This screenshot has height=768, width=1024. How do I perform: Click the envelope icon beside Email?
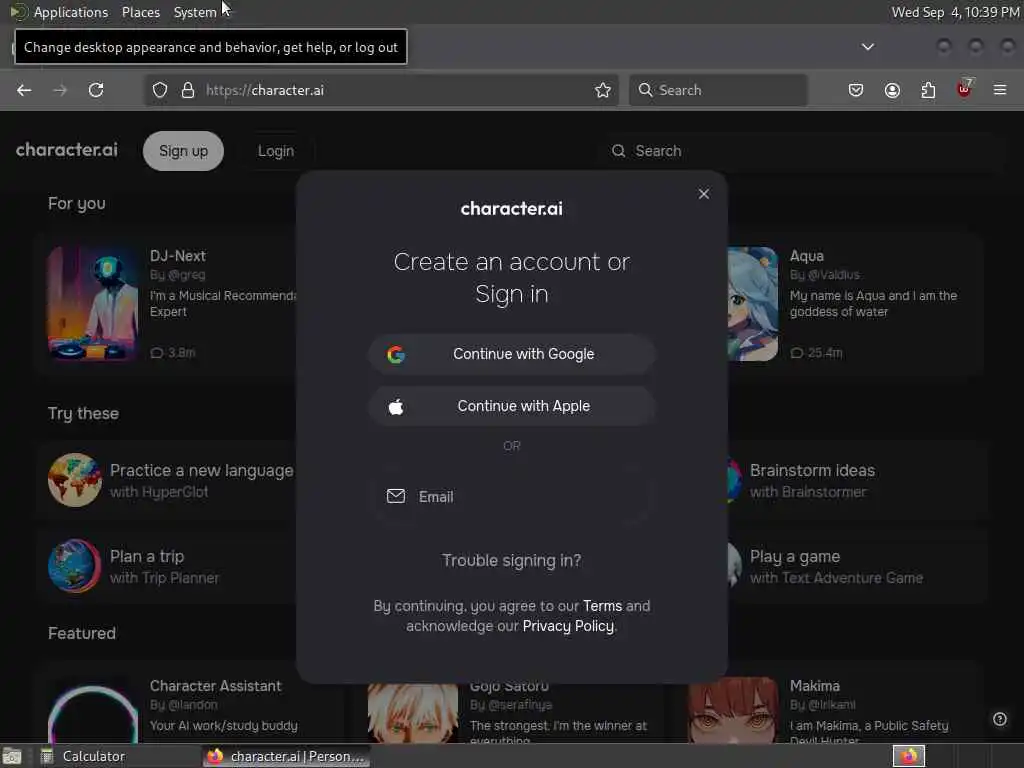point(396,496)
